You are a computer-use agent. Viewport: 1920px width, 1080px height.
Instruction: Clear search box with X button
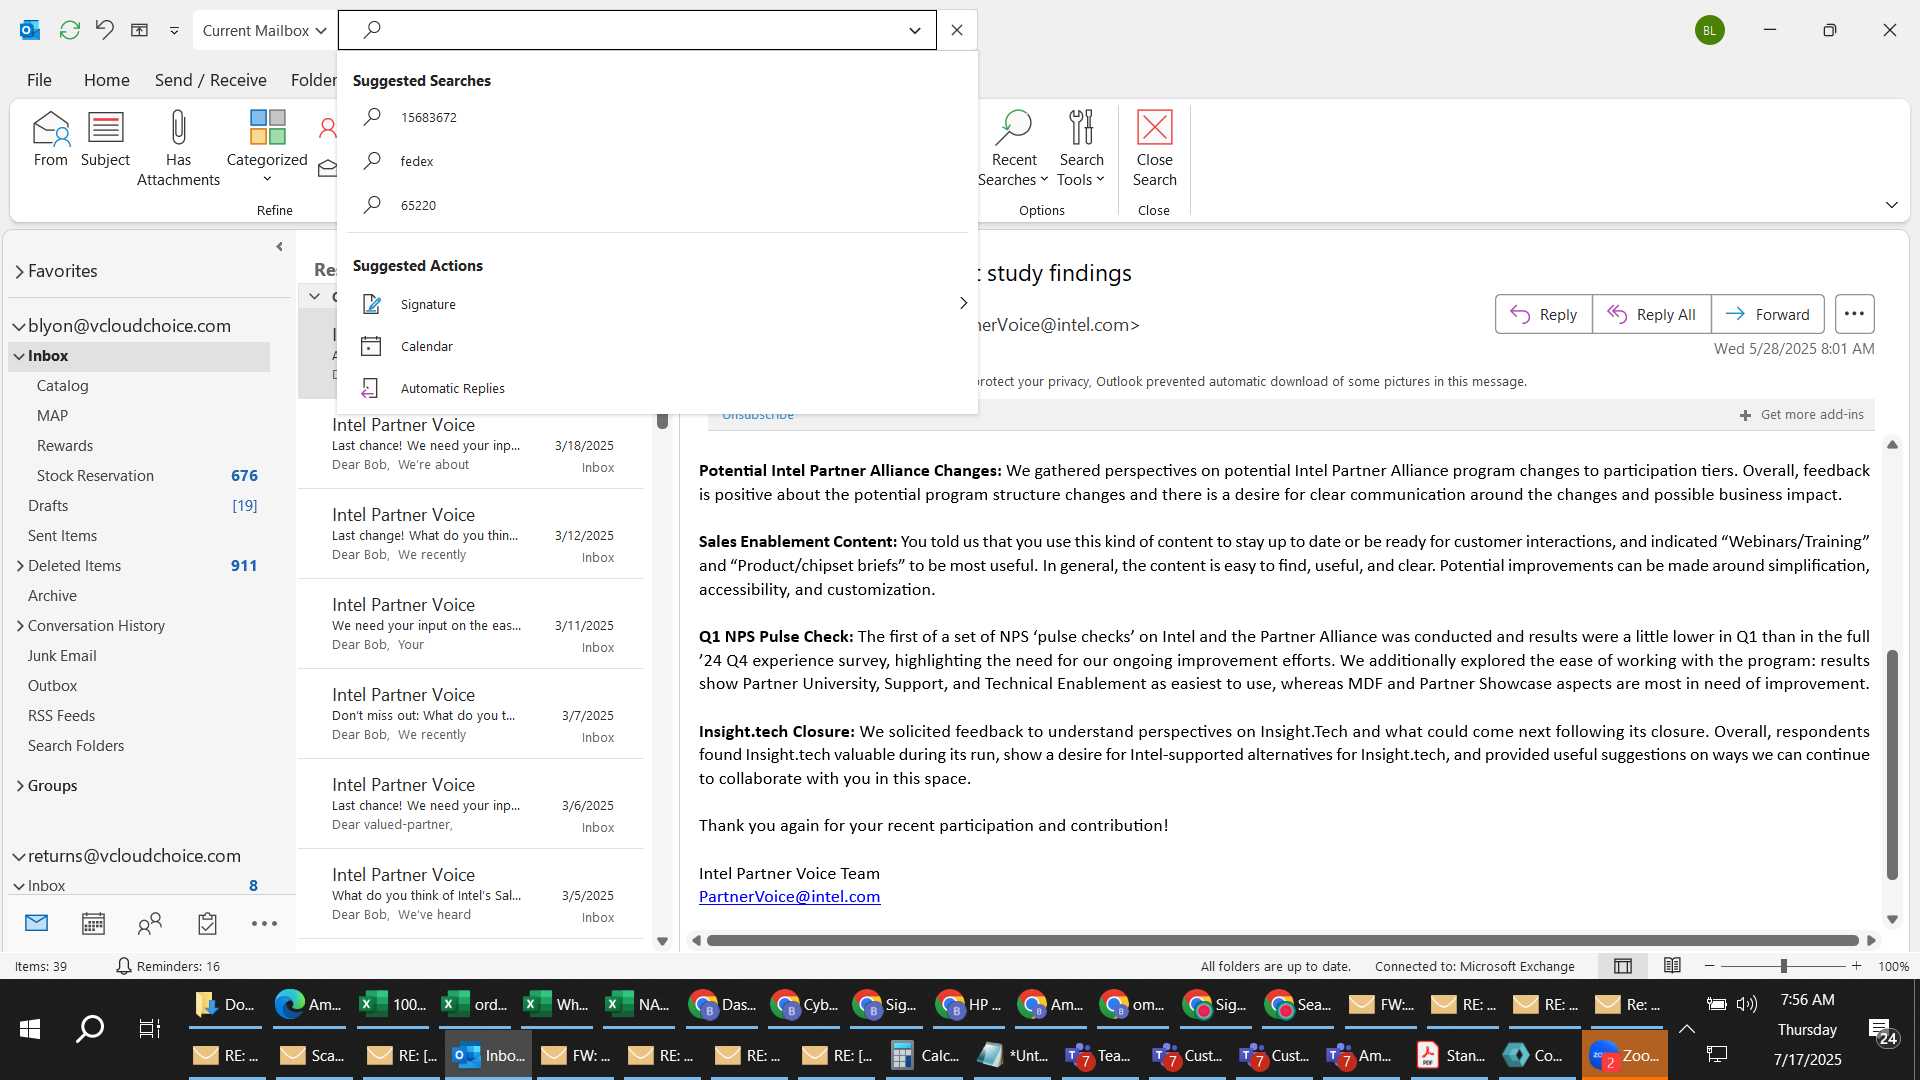[957, 30]
